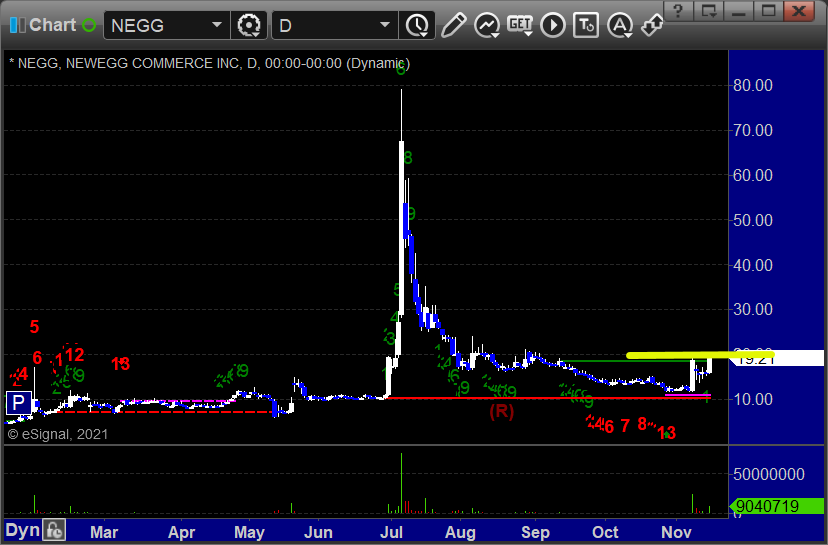Click the Chart window bars icon

(17, 25)
